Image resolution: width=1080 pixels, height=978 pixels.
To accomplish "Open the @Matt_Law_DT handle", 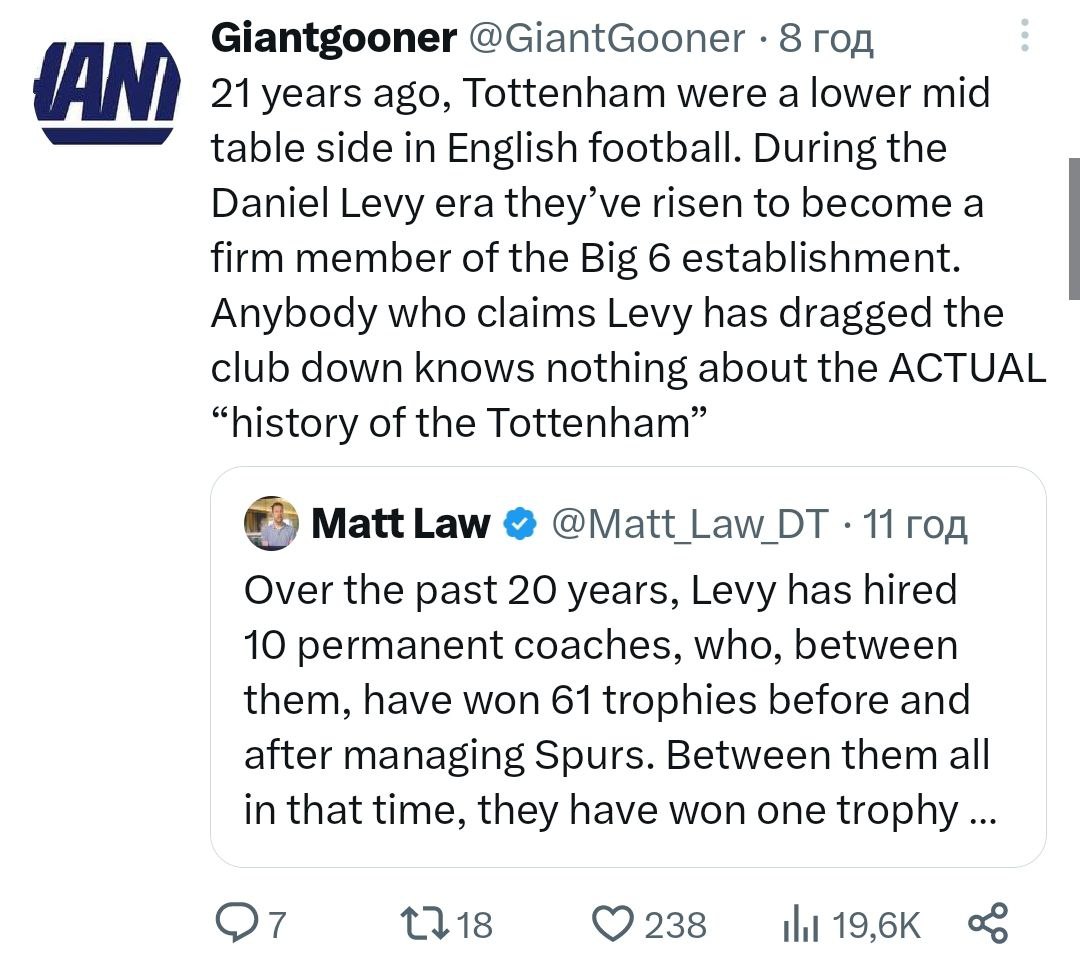I will pos(691,523).
